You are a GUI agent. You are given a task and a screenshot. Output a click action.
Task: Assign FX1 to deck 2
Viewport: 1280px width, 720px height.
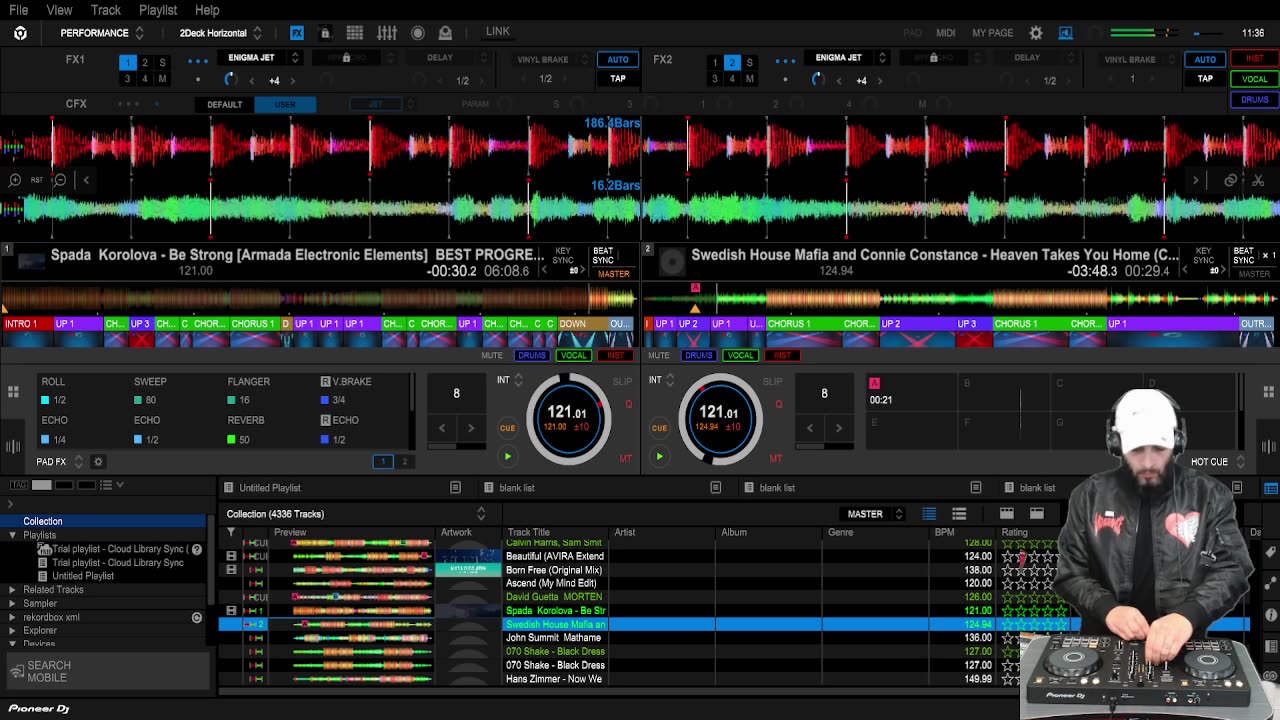coord(145,62)
